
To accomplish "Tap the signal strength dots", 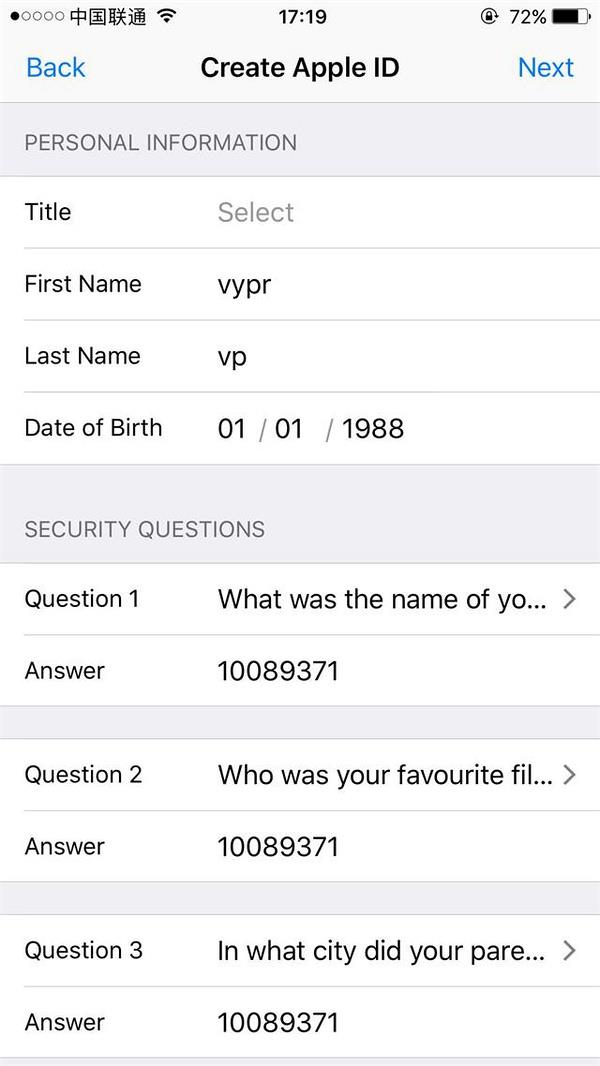I will point(37,16).
